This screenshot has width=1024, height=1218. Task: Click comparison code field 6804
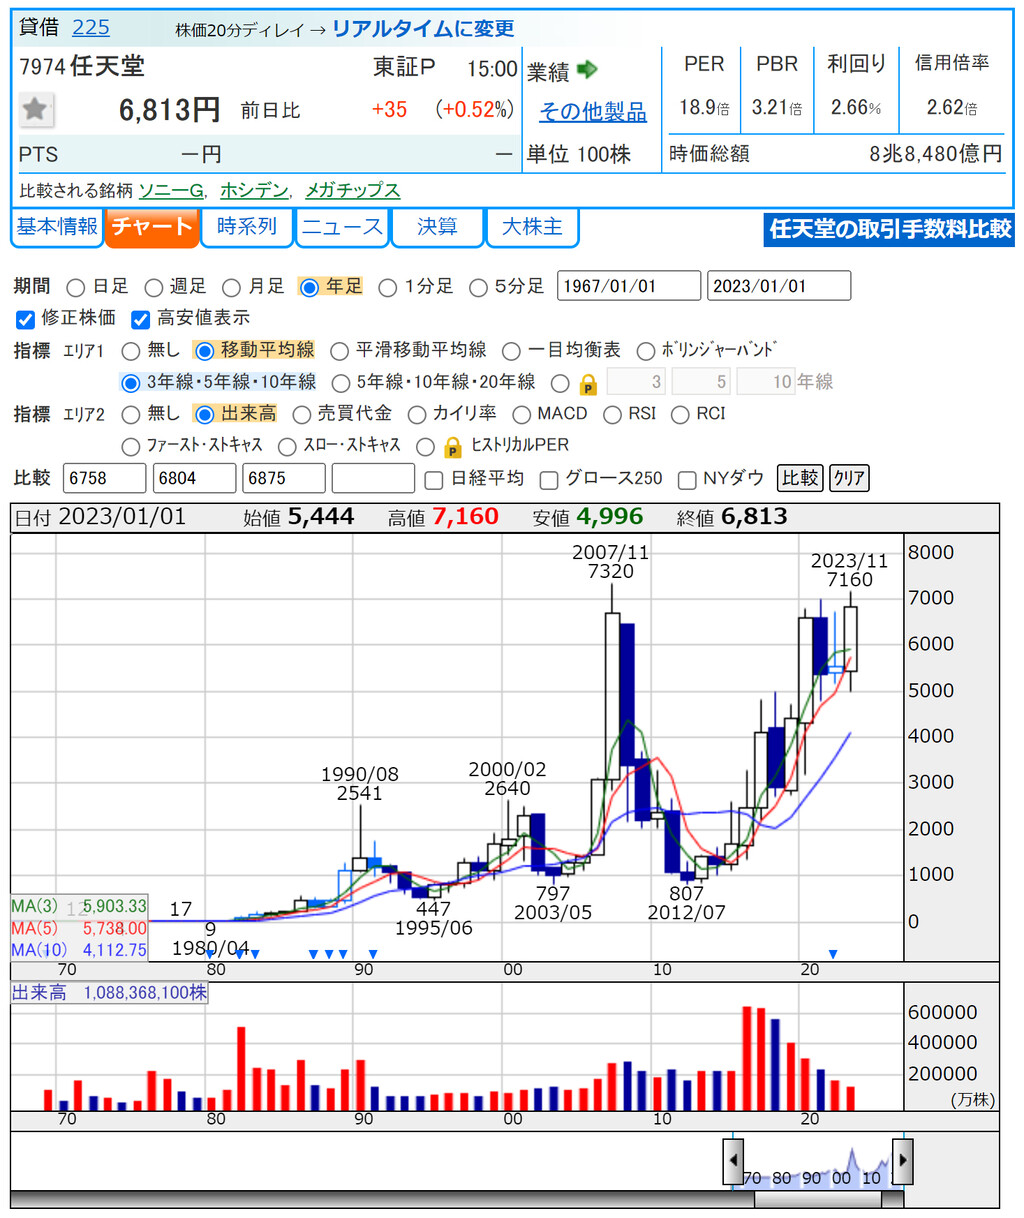(194, 478)
